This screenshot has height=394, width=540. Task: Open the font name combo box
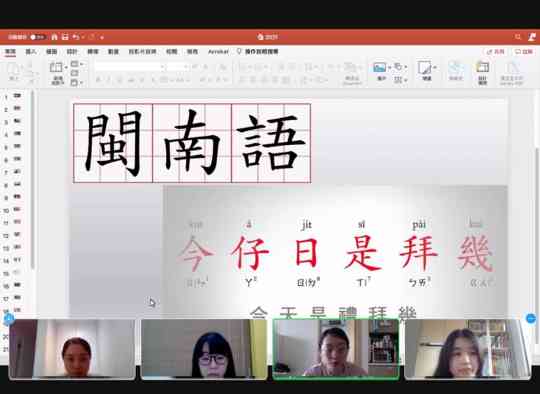coord(130,67)
